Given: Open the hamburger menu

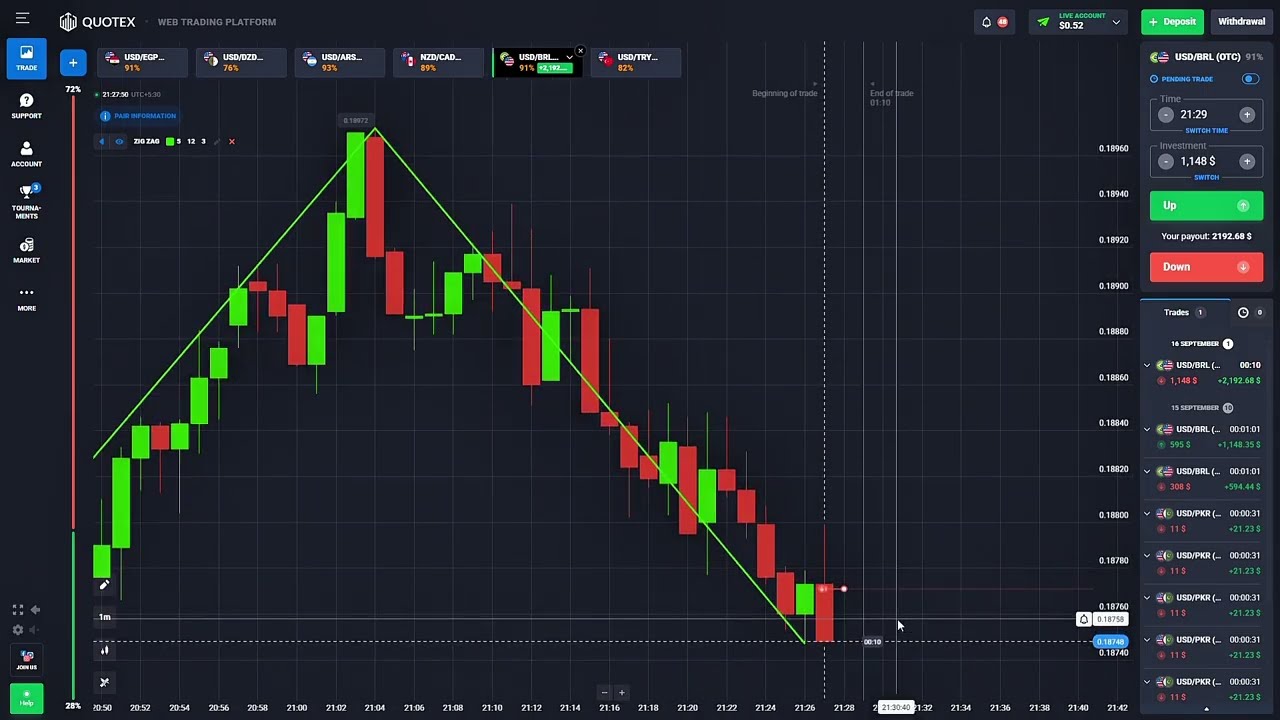Looking at the screenshot, I should tap(22, 18).
